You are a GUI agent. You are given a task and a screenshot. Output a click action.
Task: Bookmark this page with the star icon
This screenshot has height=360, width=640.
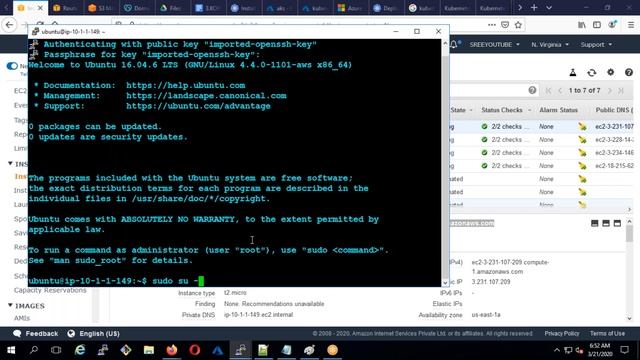[x=518, y=25]
